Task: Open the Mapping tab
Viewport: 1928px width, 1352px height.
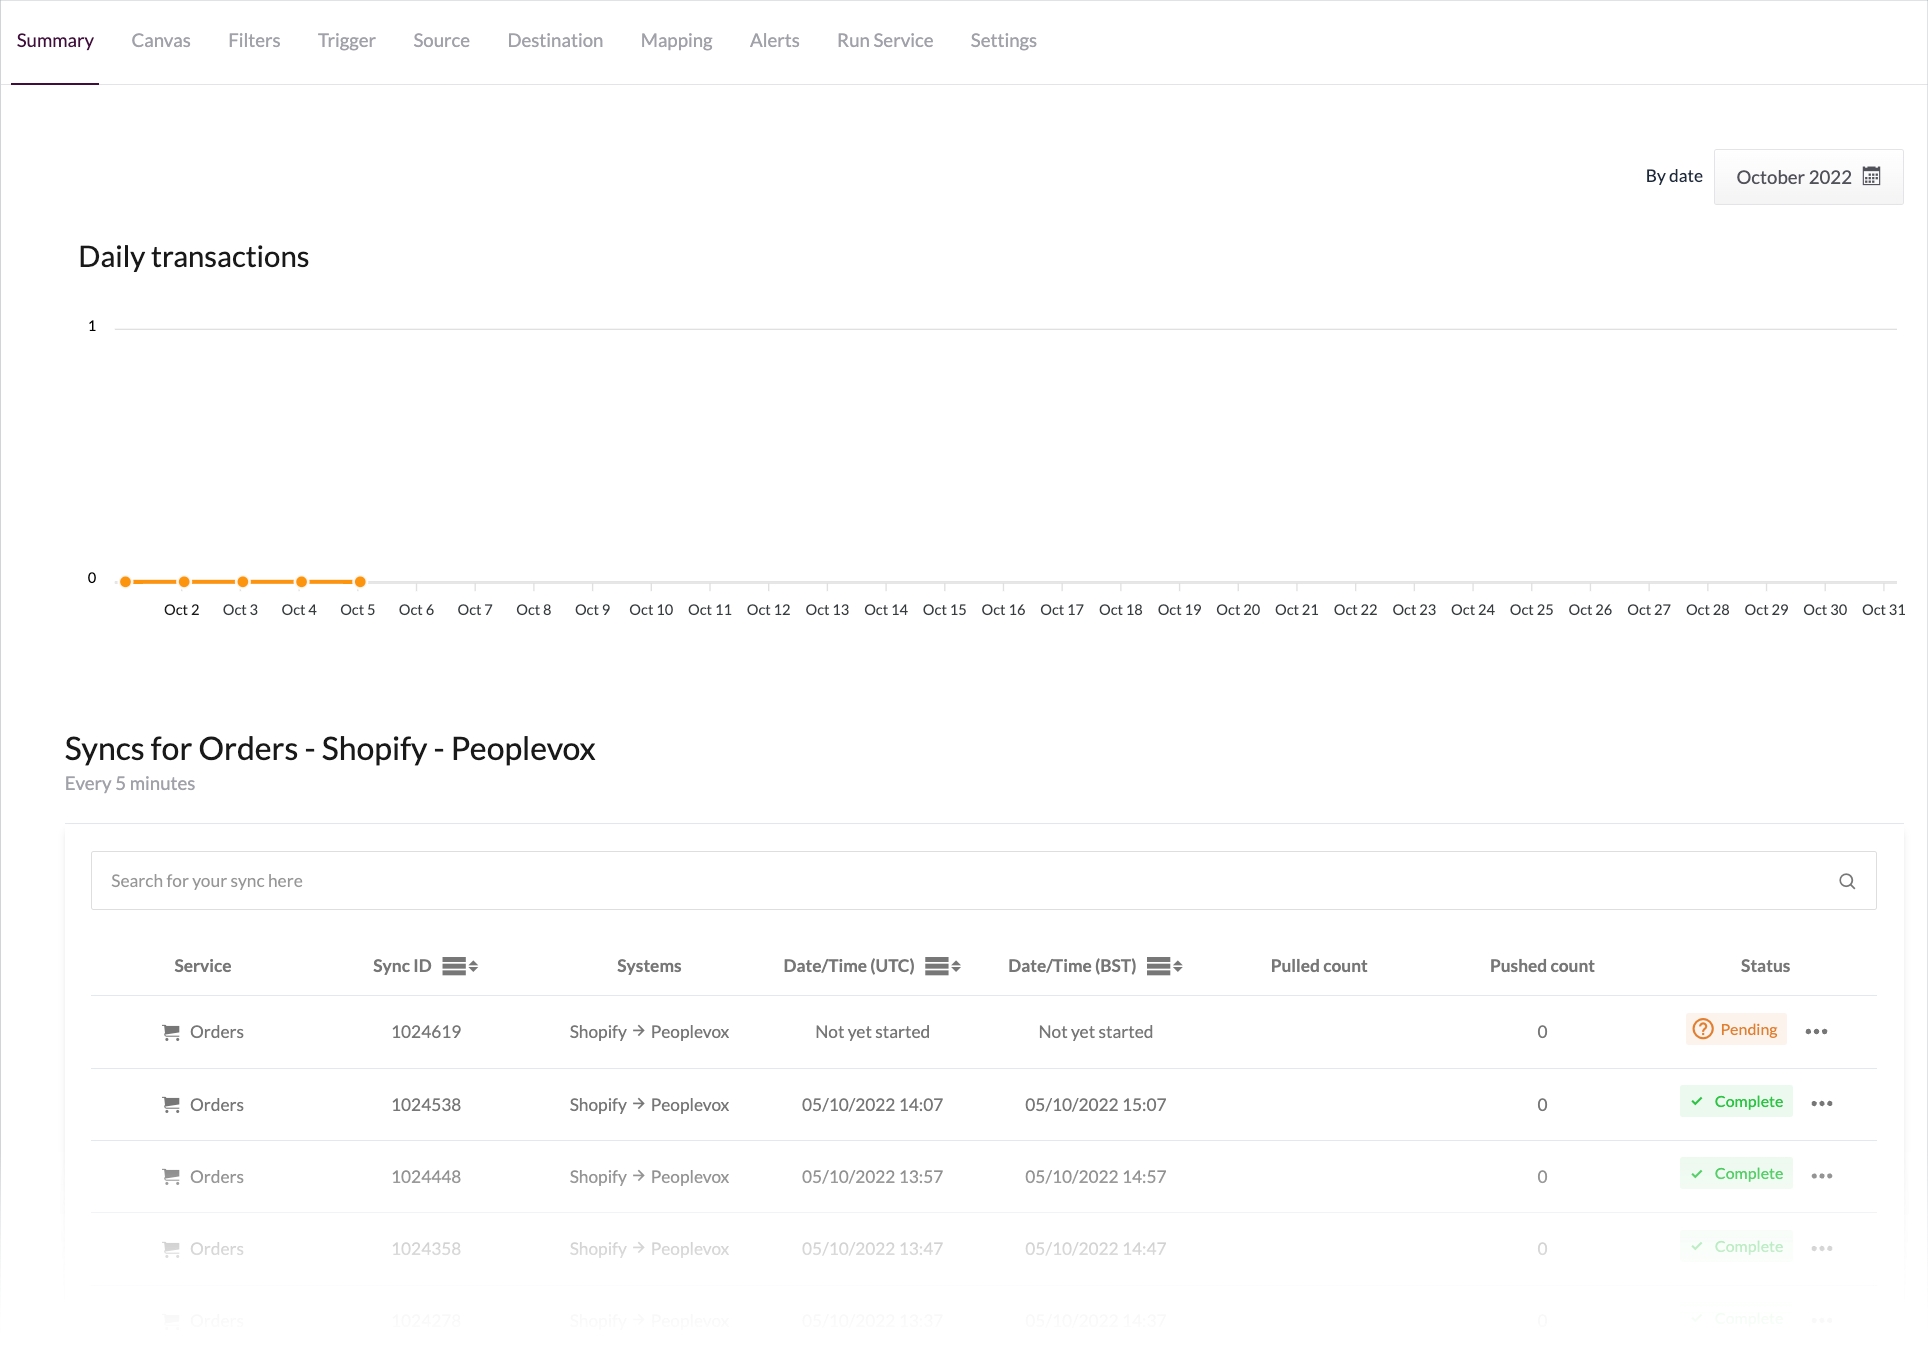Action: (x=676, y=41)
